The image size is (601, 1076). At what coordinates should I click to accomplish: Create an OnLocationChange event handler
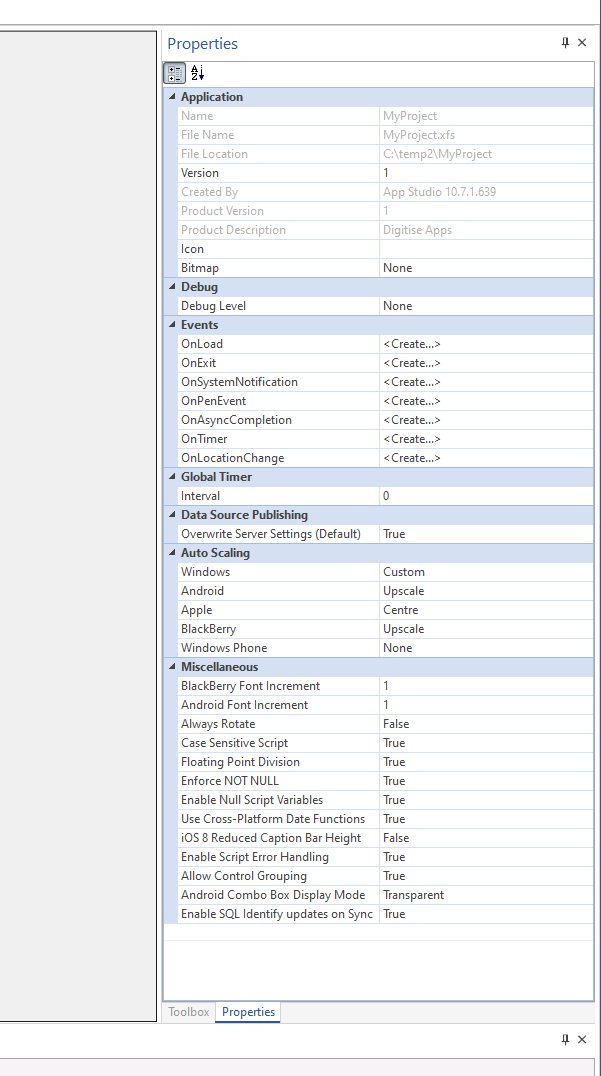(x=486, y=458)
